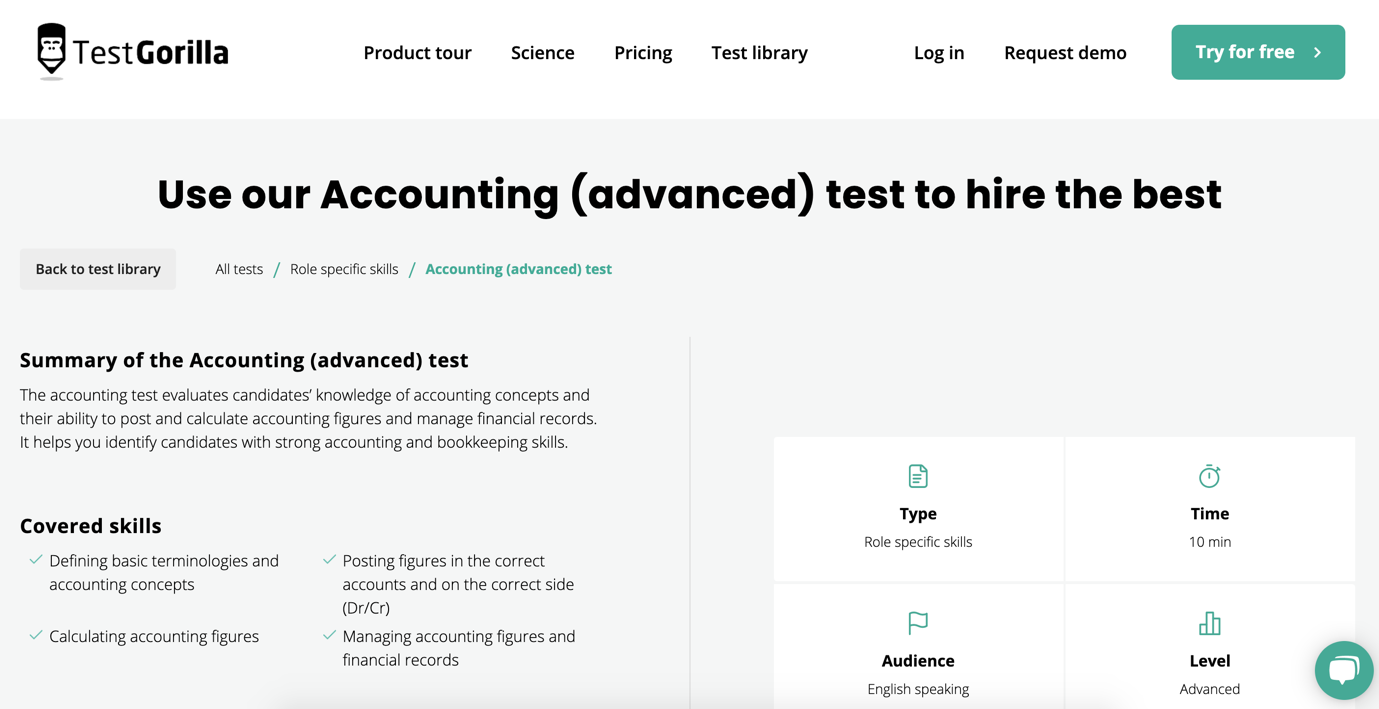Navigate to Test library
This screenshot has height=709, width=1379.
[759, 53]
